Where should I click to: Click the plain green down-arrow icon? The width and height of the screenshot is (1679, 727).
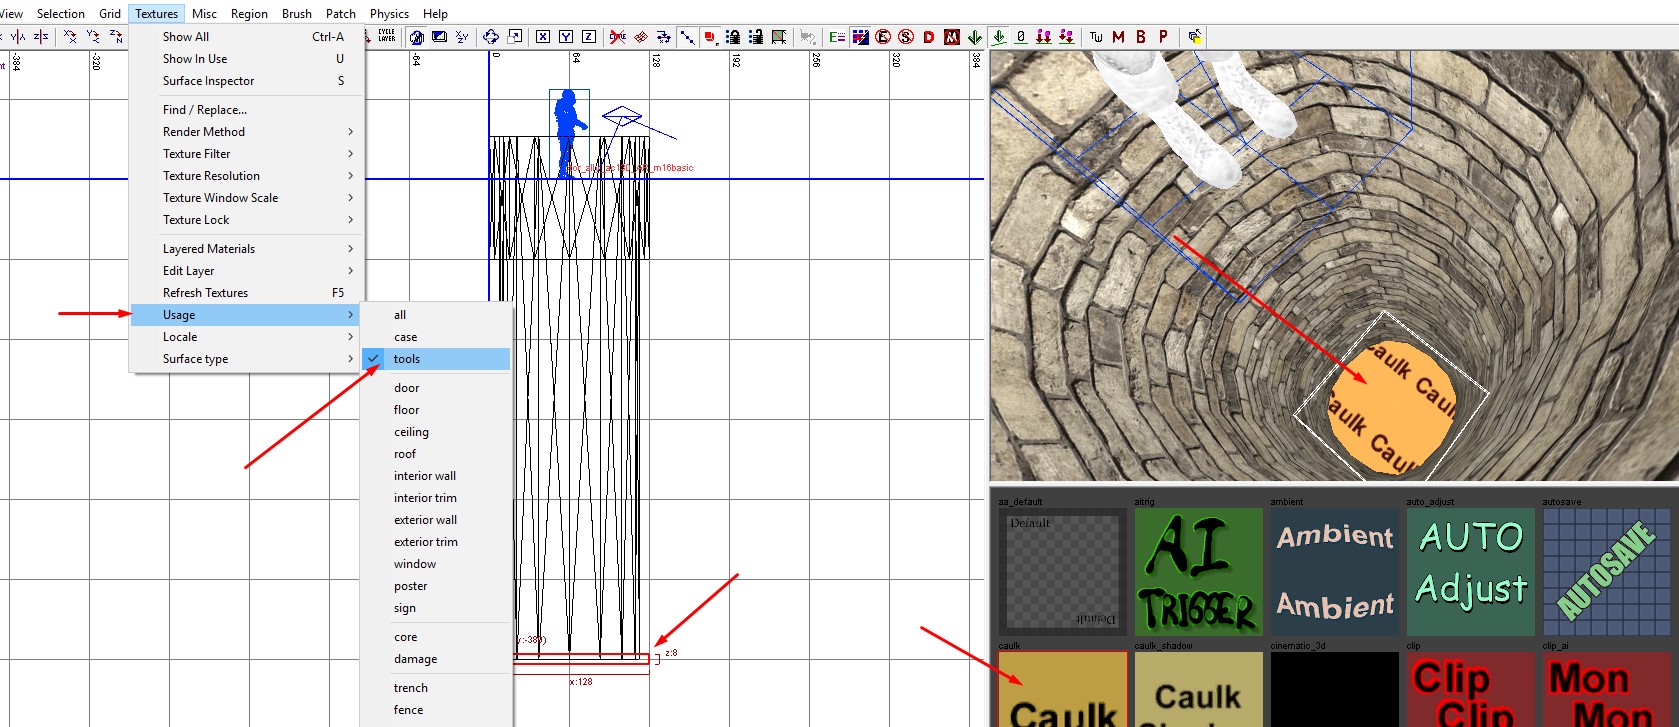(x=975, y=37)
